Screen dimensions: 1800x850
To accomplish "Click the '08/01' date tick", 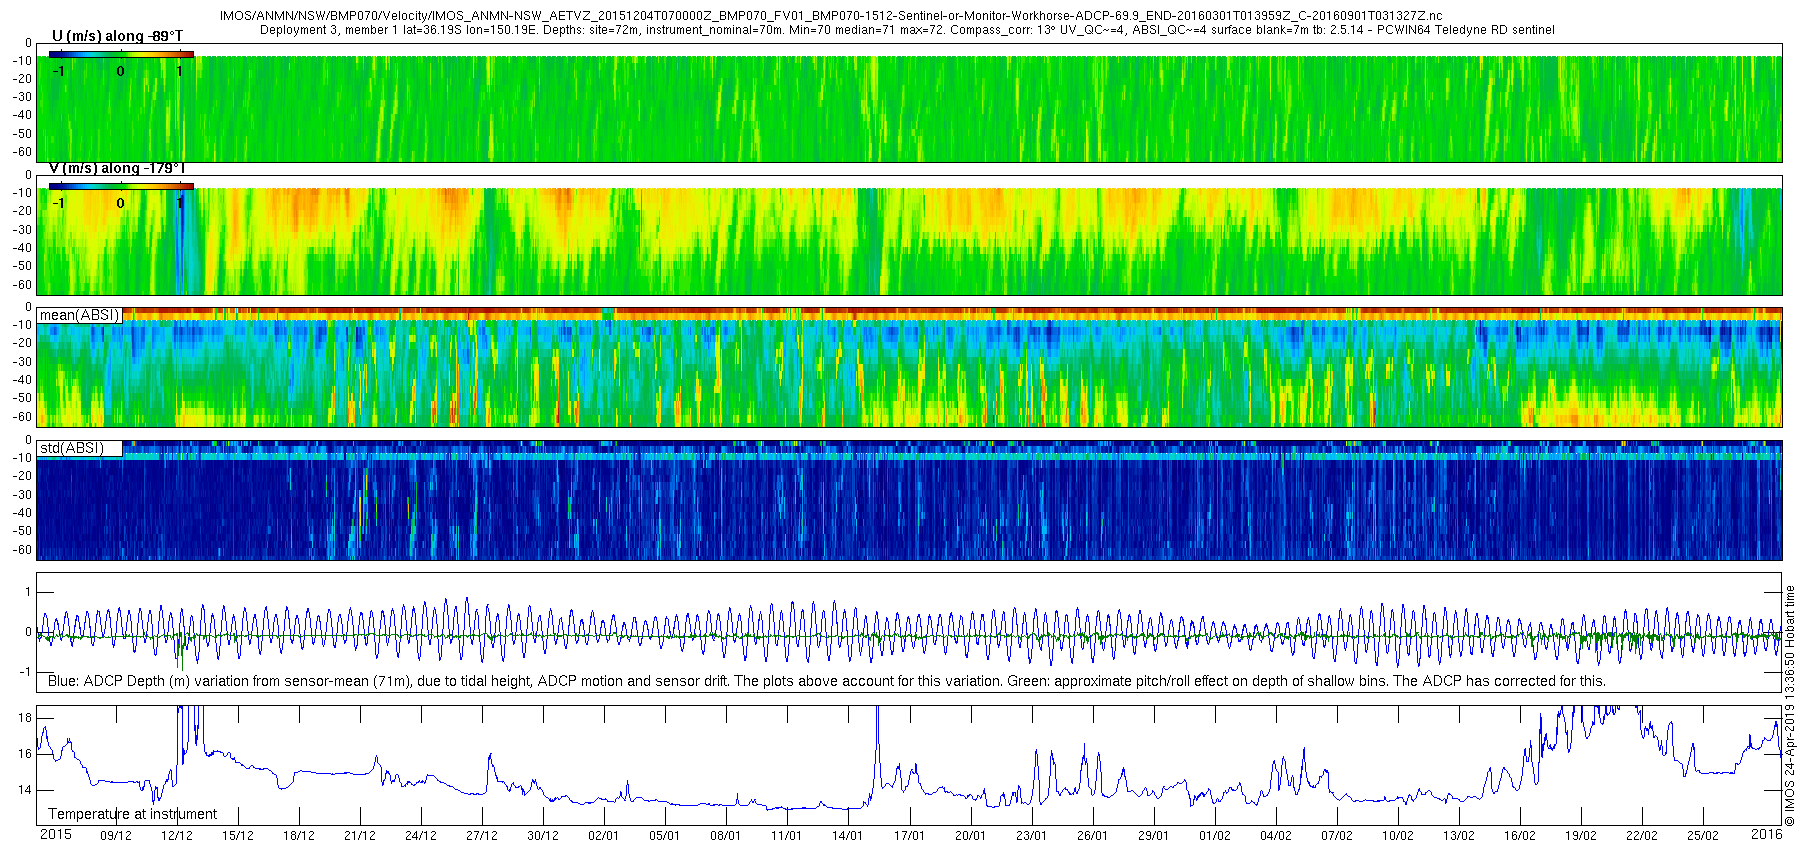I will (726, 836).
